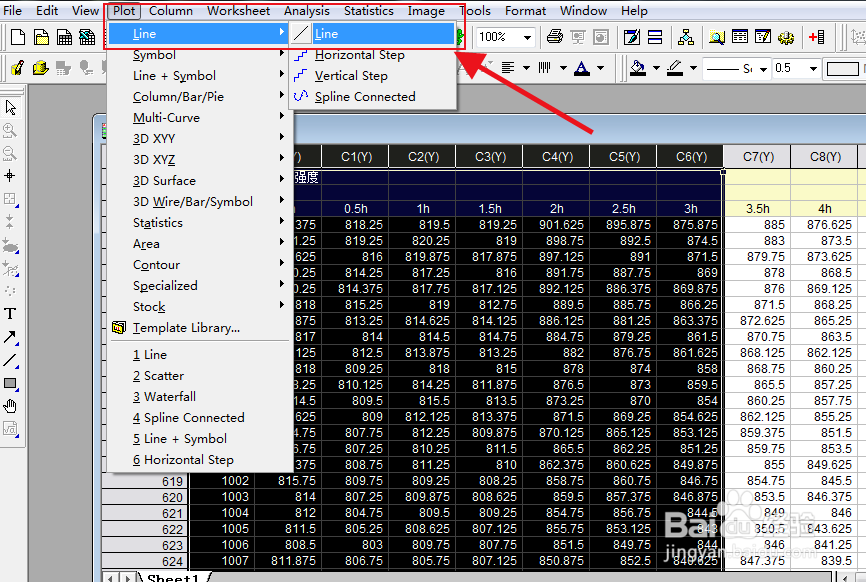Image resolution: width=866 pixels, height=582 pixels.
Task: Open the Project Explorer tree icon
Action: pyautogui.click(x=685, y=37)
